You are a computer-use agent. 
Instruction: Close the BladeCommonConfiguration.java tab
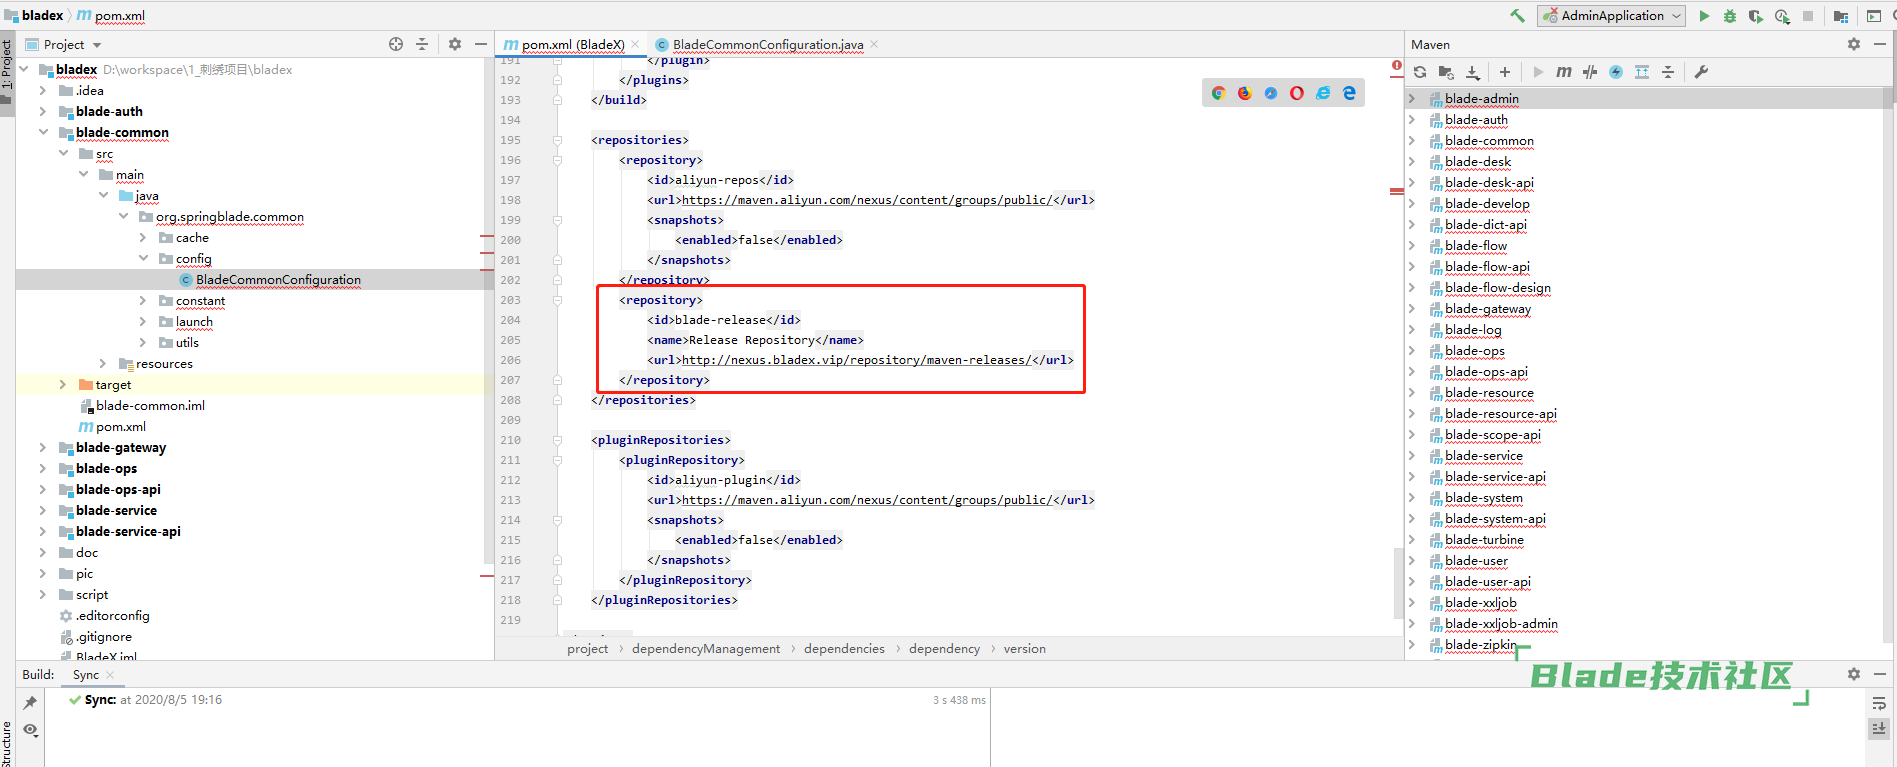point(874,44)
